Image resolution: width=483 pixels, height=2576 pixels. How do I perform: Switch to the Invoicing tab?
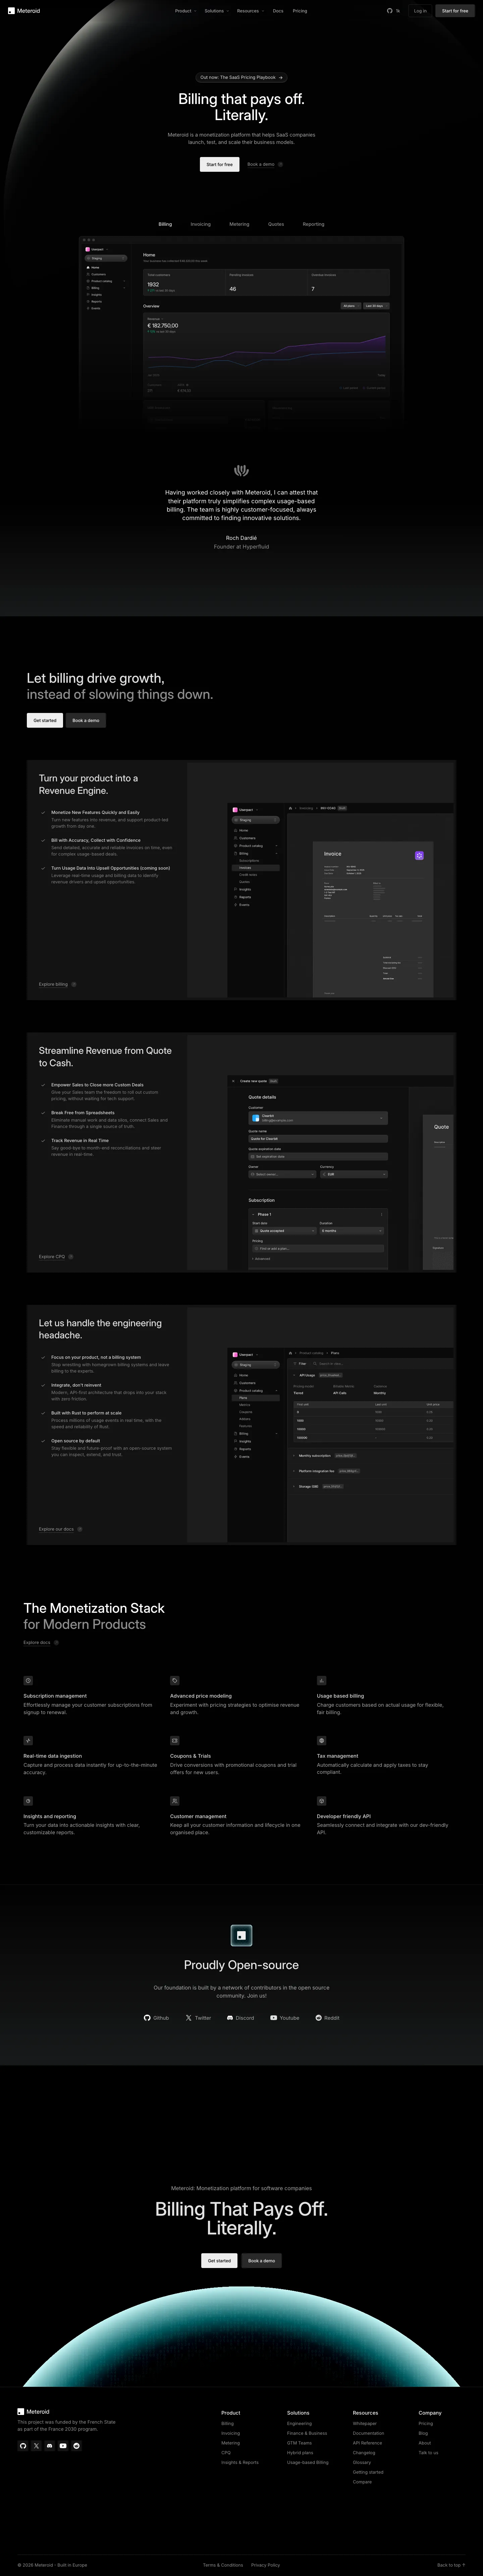click(x=201, y=224)
